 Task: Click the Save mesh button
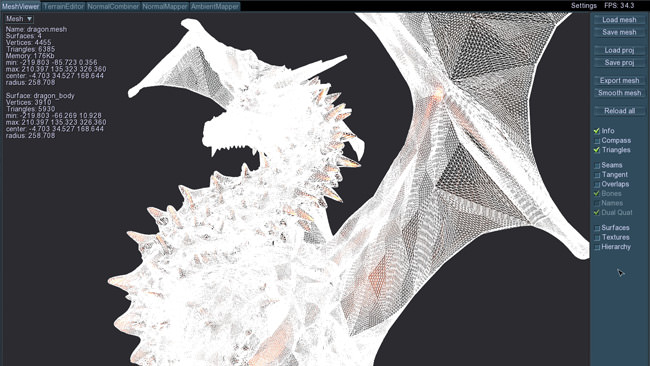click(619, 32)
